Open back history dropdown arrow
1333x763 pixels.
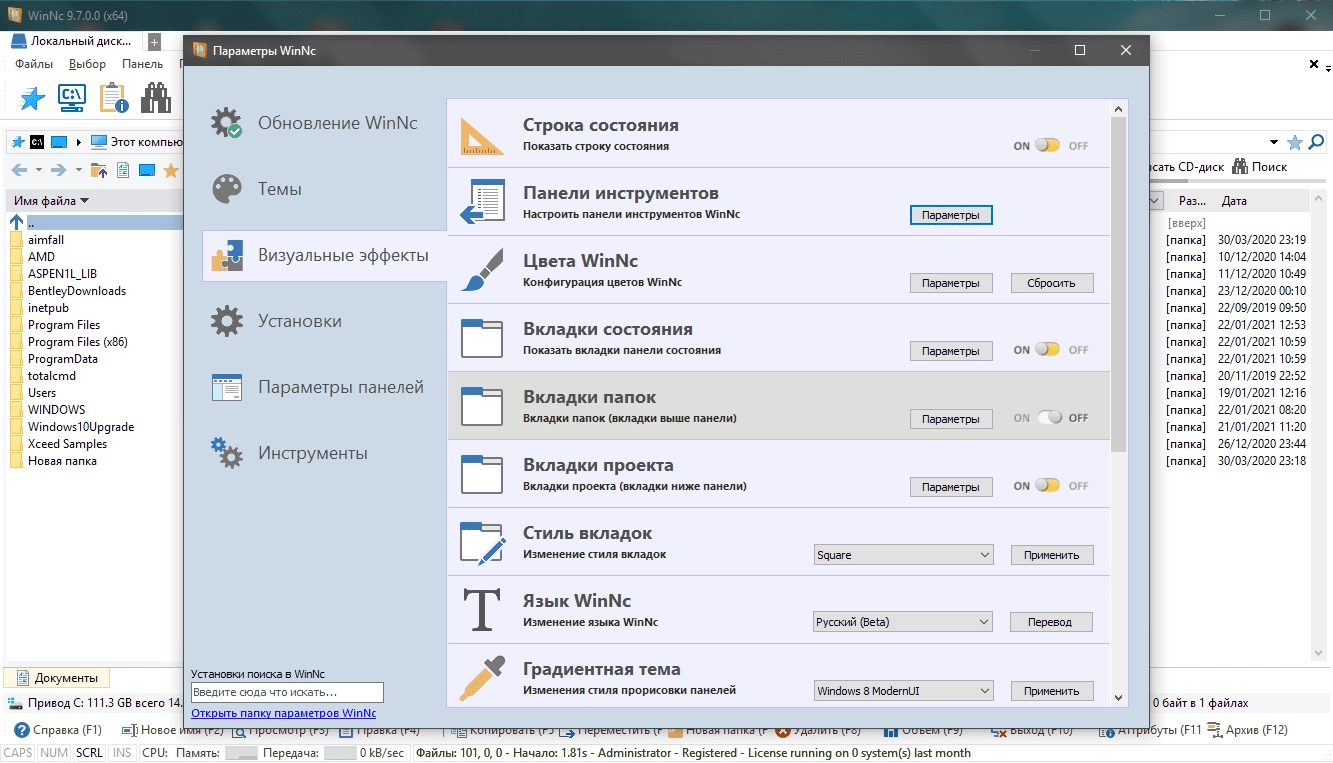pyautogui.click(x=37, y=170)
